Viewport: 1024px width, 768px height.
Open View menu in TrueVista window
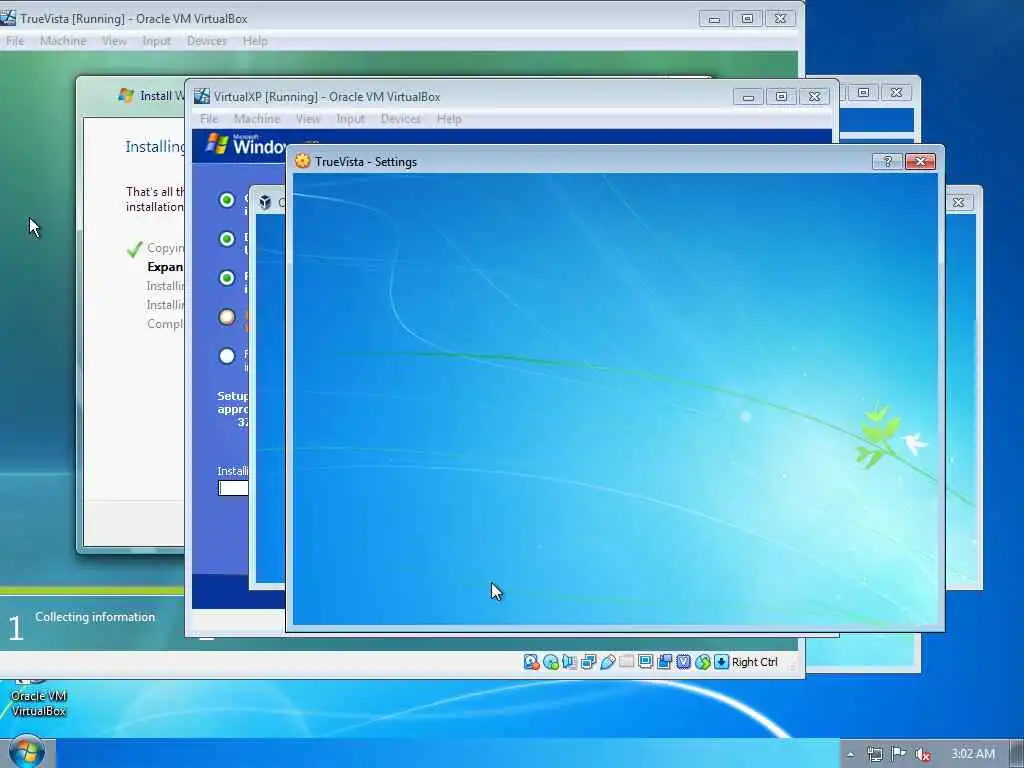point(114,40)
